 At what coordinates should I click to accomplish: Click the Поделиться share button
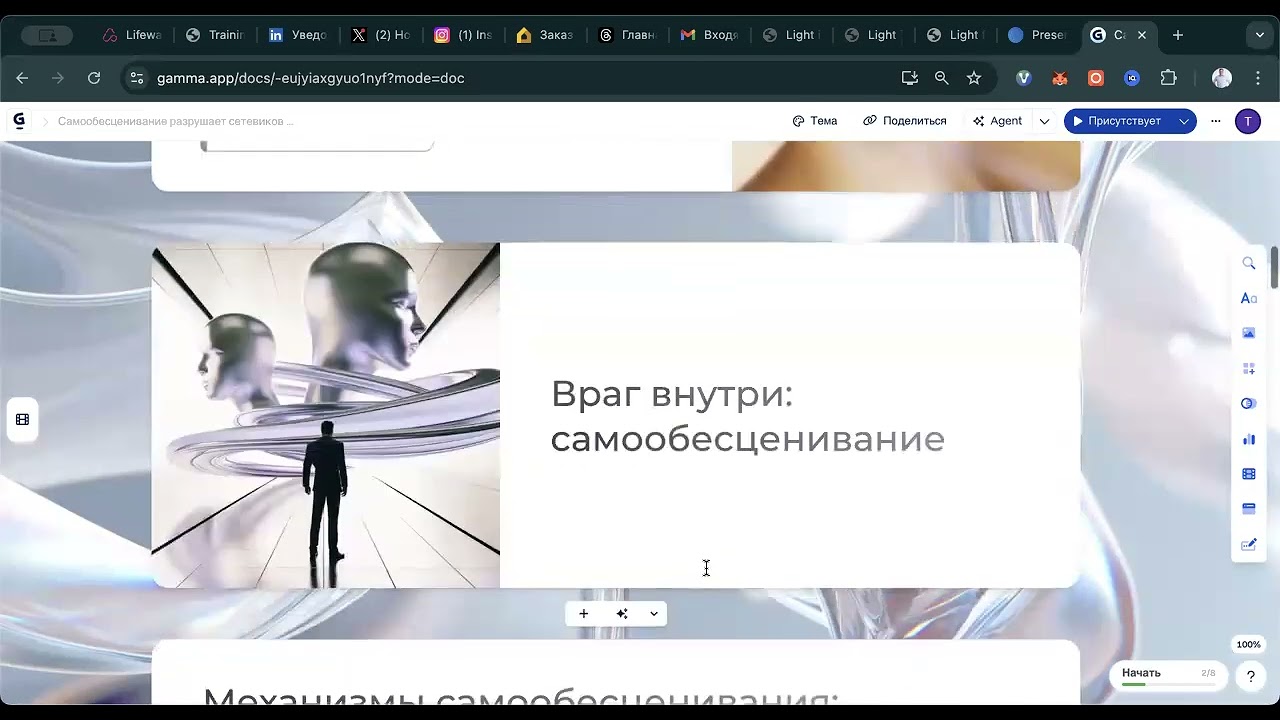[x=905, y=121]
